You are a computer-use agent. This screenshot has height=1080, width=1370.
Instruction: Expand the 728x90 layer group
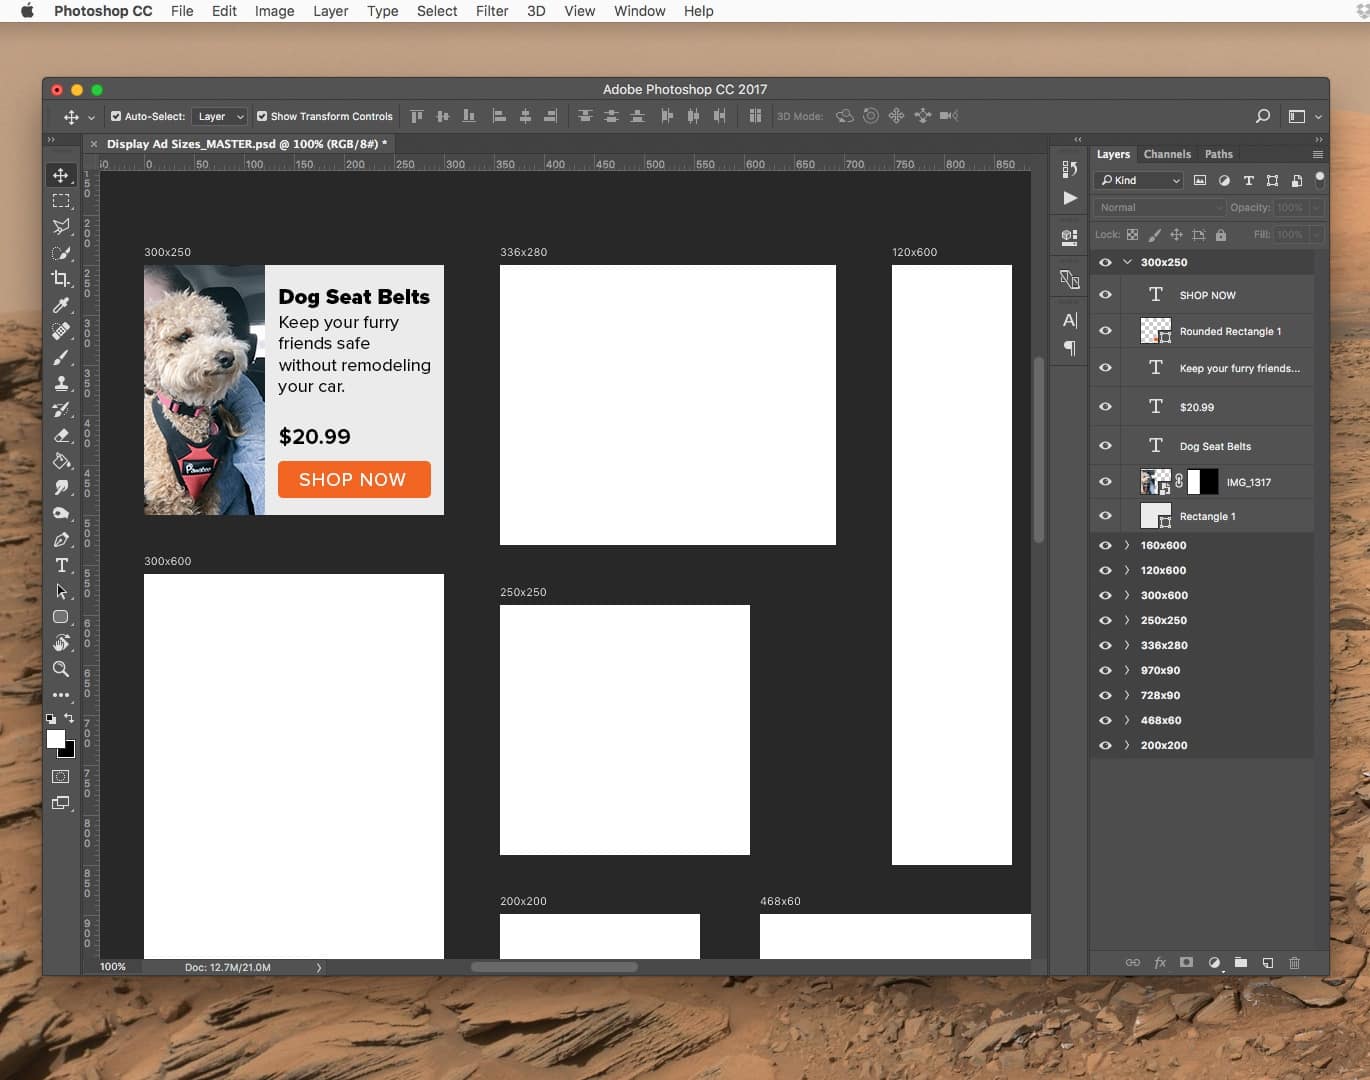coord(1127,695)
